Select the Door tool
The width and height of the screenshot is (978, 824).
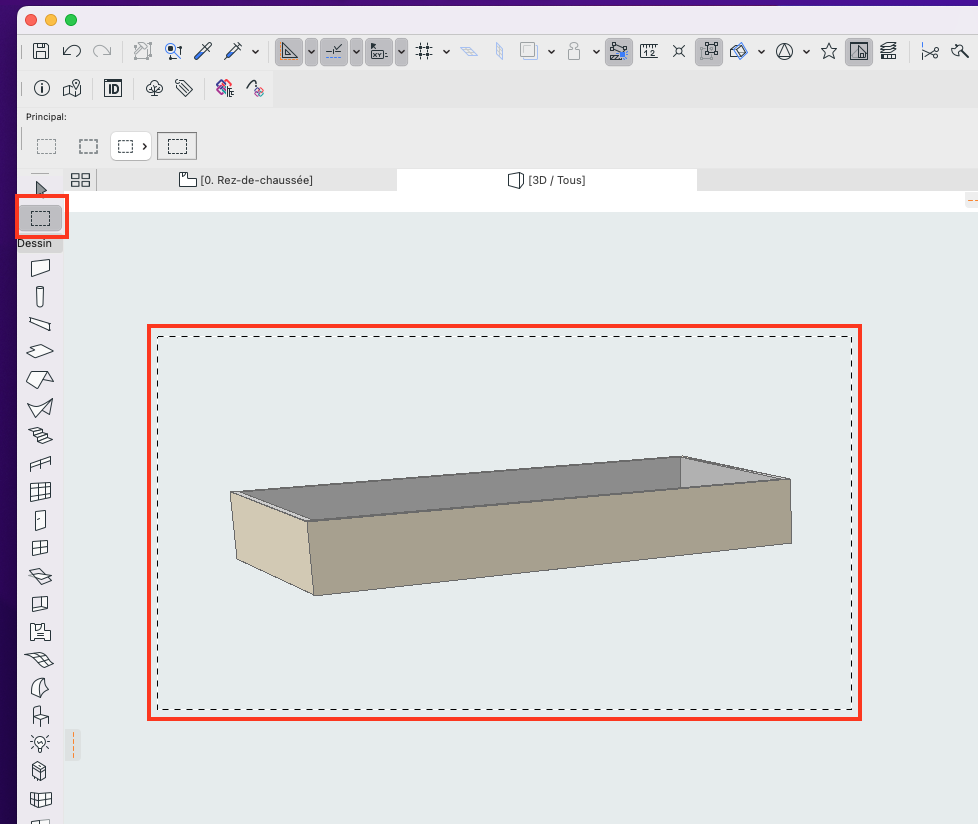click(41, 520)
